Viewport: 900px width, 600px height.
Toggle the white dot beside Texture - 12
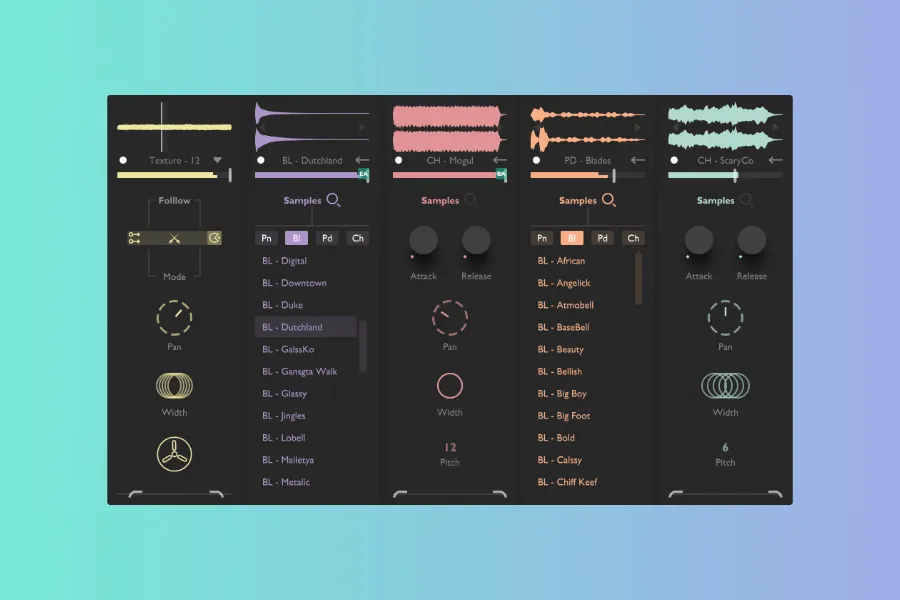click(x=123, y=160)
